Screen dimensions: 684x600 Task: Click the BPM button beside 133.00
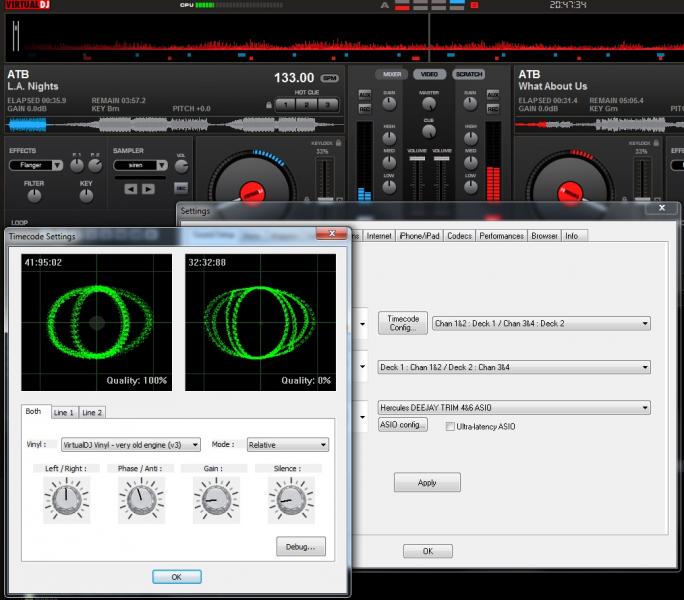pos(330,78)
